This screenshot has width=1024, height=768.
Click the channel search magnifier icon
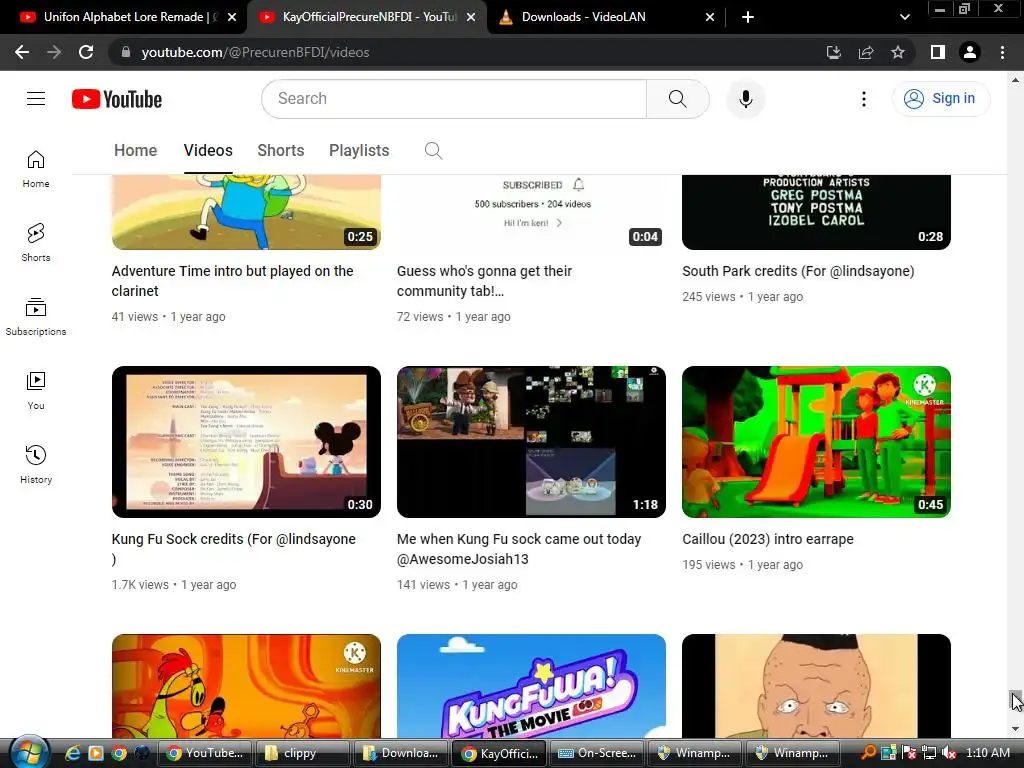coord(433,151)
